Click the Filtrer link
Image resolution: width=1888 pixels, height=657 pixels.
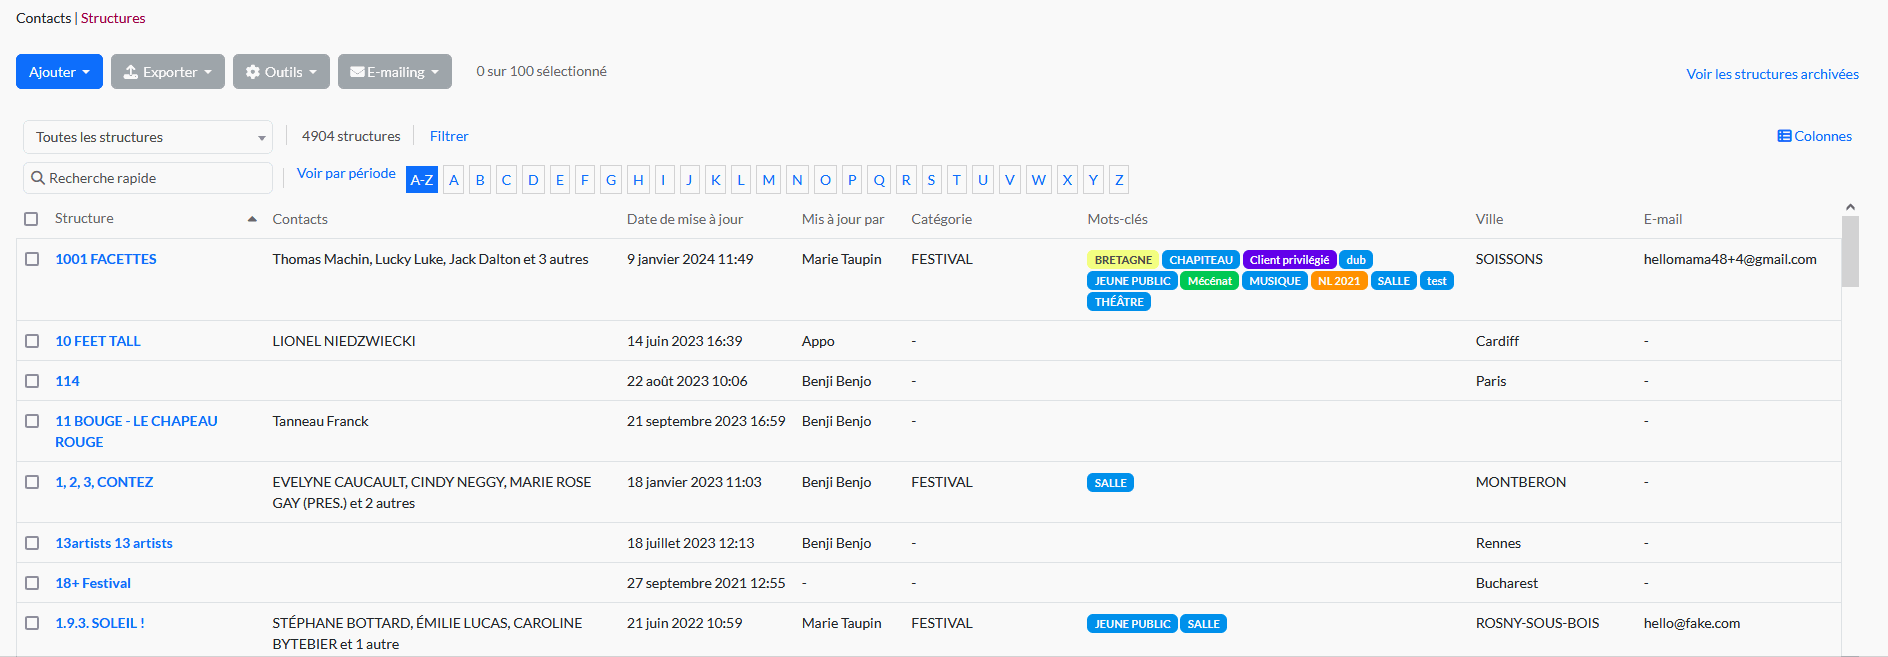449,136
